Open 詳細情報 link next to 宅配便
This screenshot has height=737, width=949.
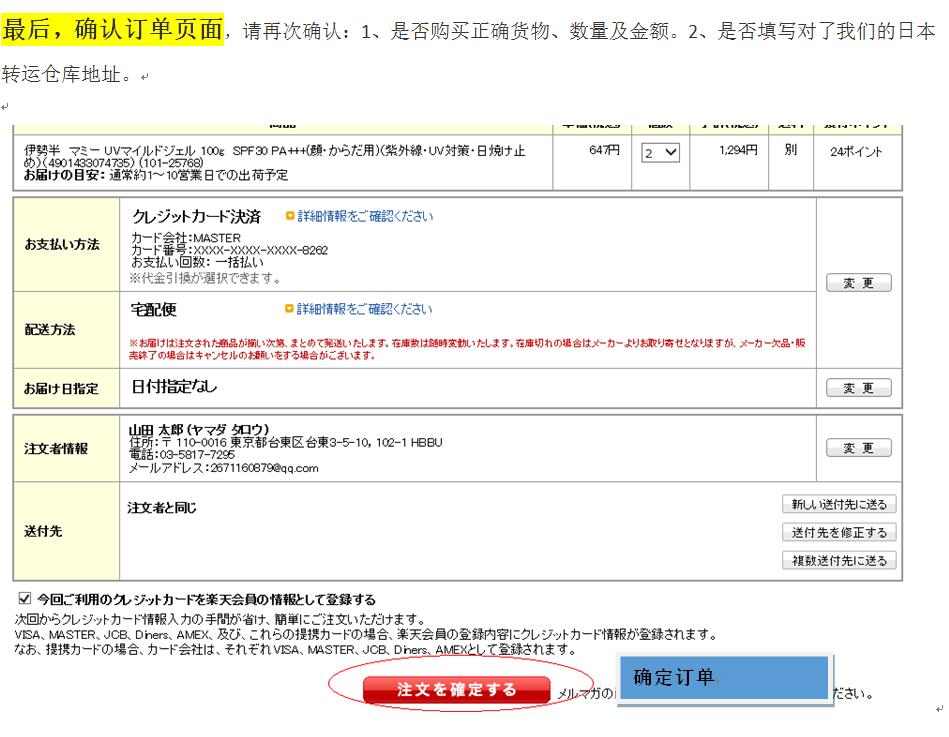coord(365,310)
